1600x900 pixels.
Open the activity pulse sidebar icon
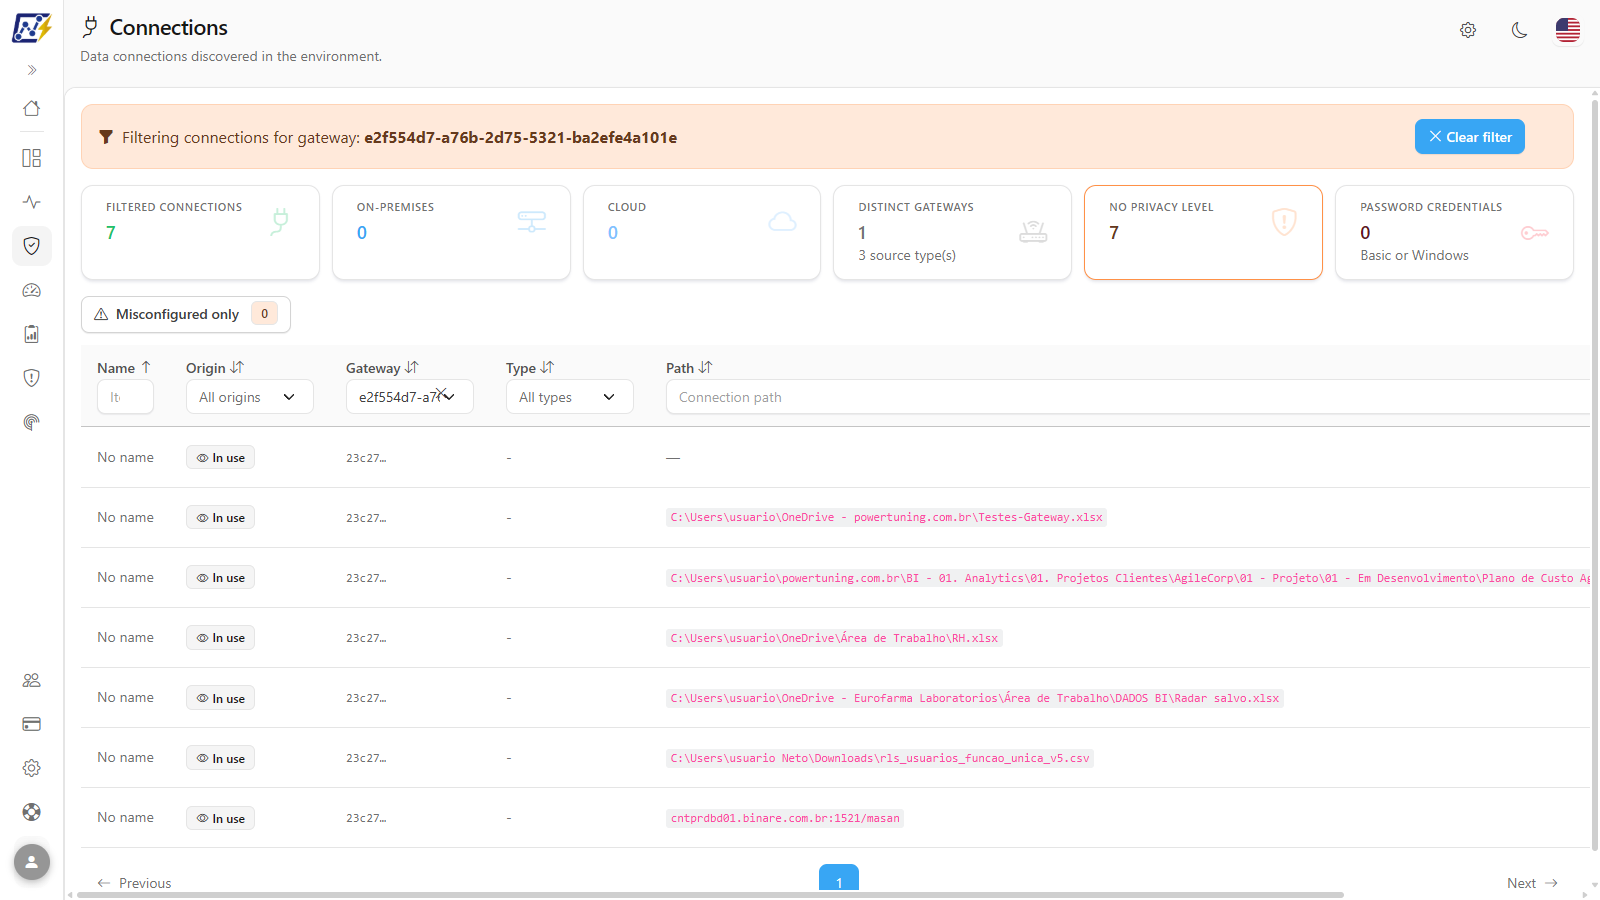pos(32,202)
